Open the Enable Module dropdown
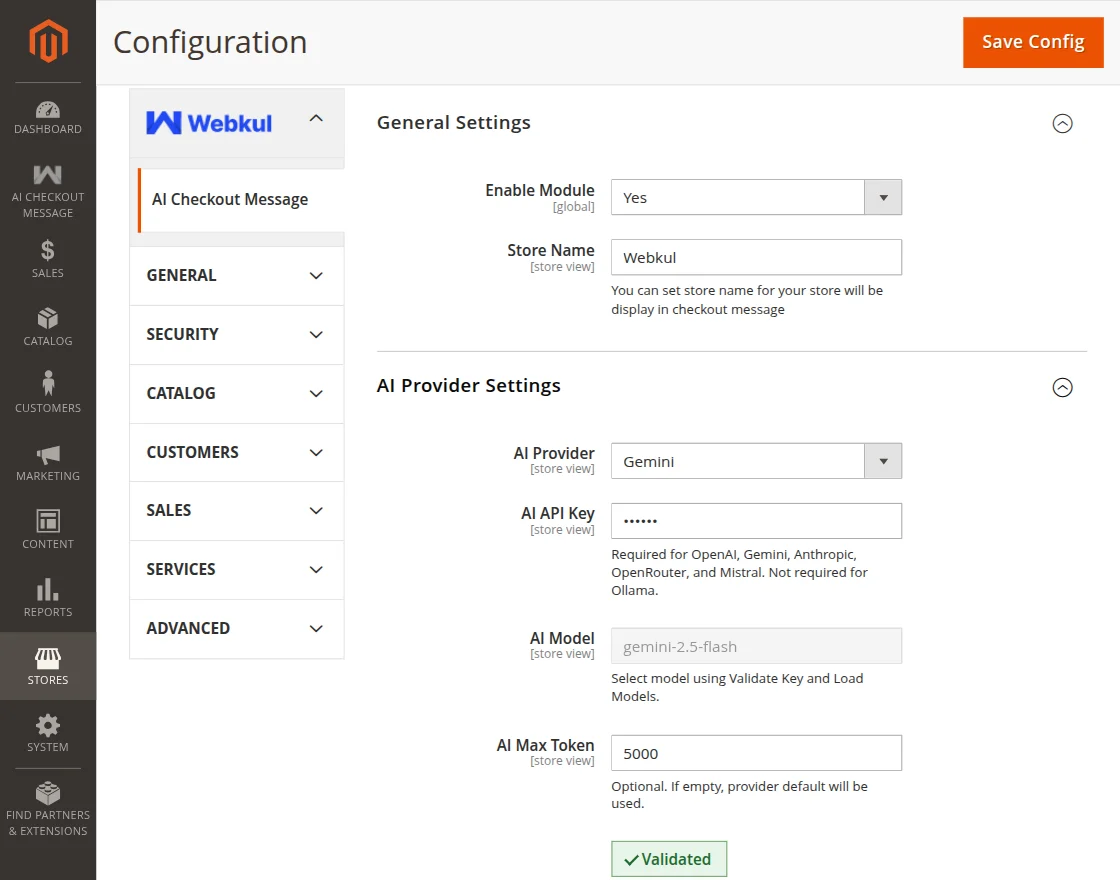This screenshot has width=1120, height=880. coord(756,197)
